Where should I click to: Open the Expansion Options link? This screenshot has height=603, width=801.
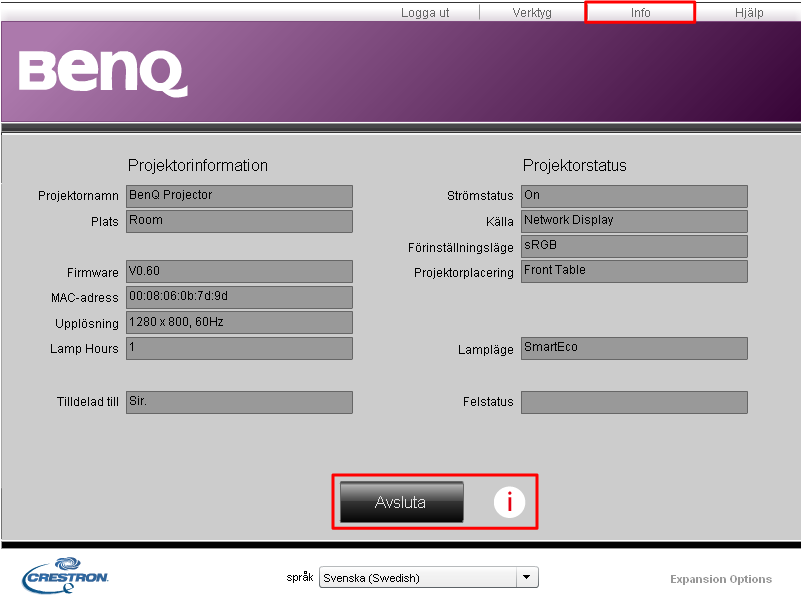[x=721, y=579]
